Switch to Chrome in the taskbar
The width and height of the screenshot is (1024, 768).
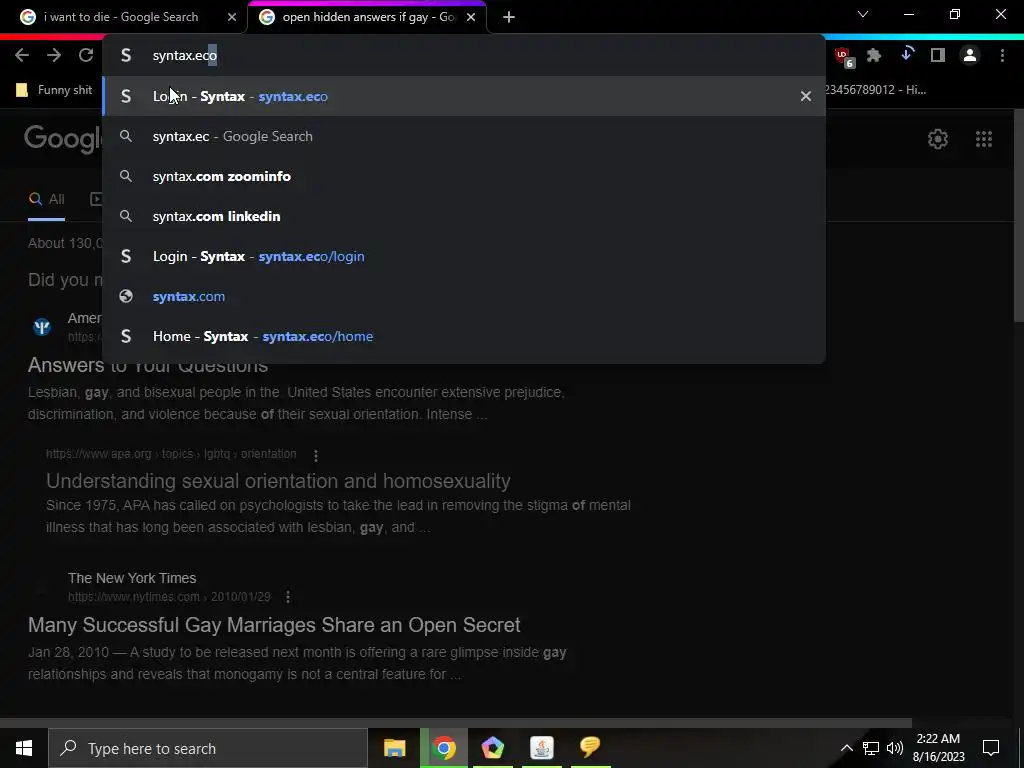point(443,748)
